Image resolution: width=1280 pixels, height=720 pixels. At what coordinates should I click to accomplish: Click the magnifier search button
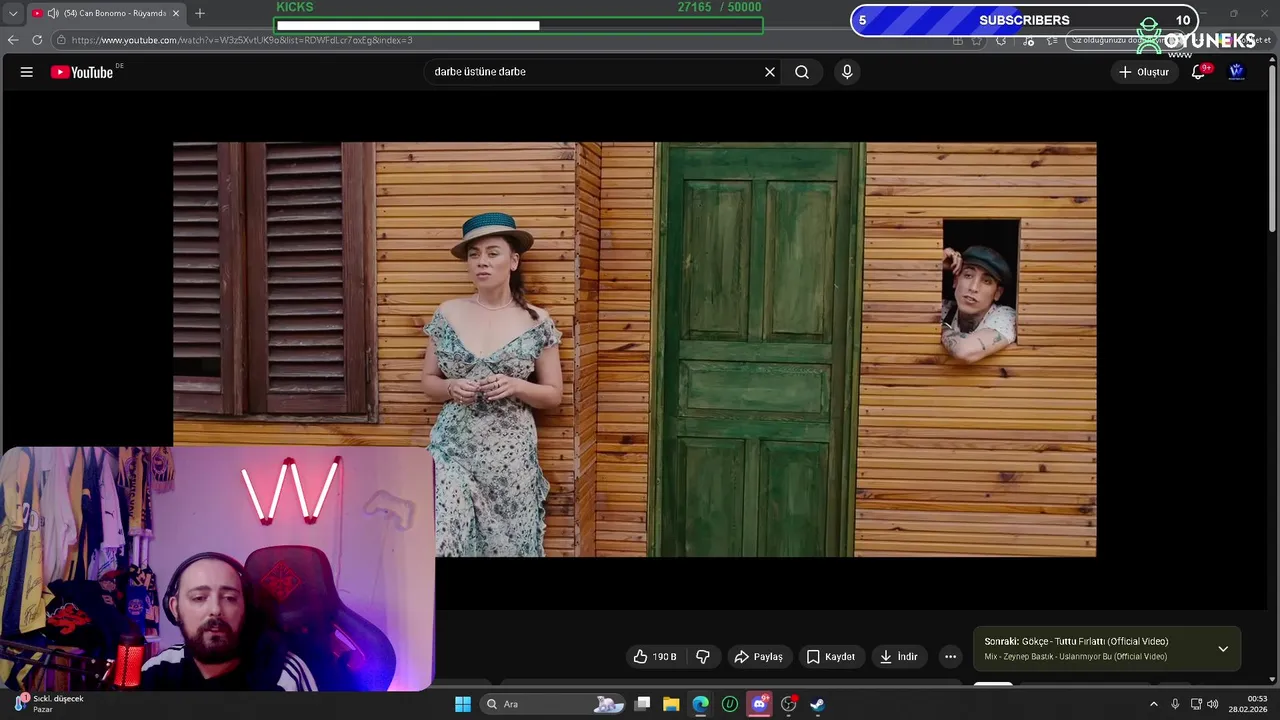(x=802, y=72)
